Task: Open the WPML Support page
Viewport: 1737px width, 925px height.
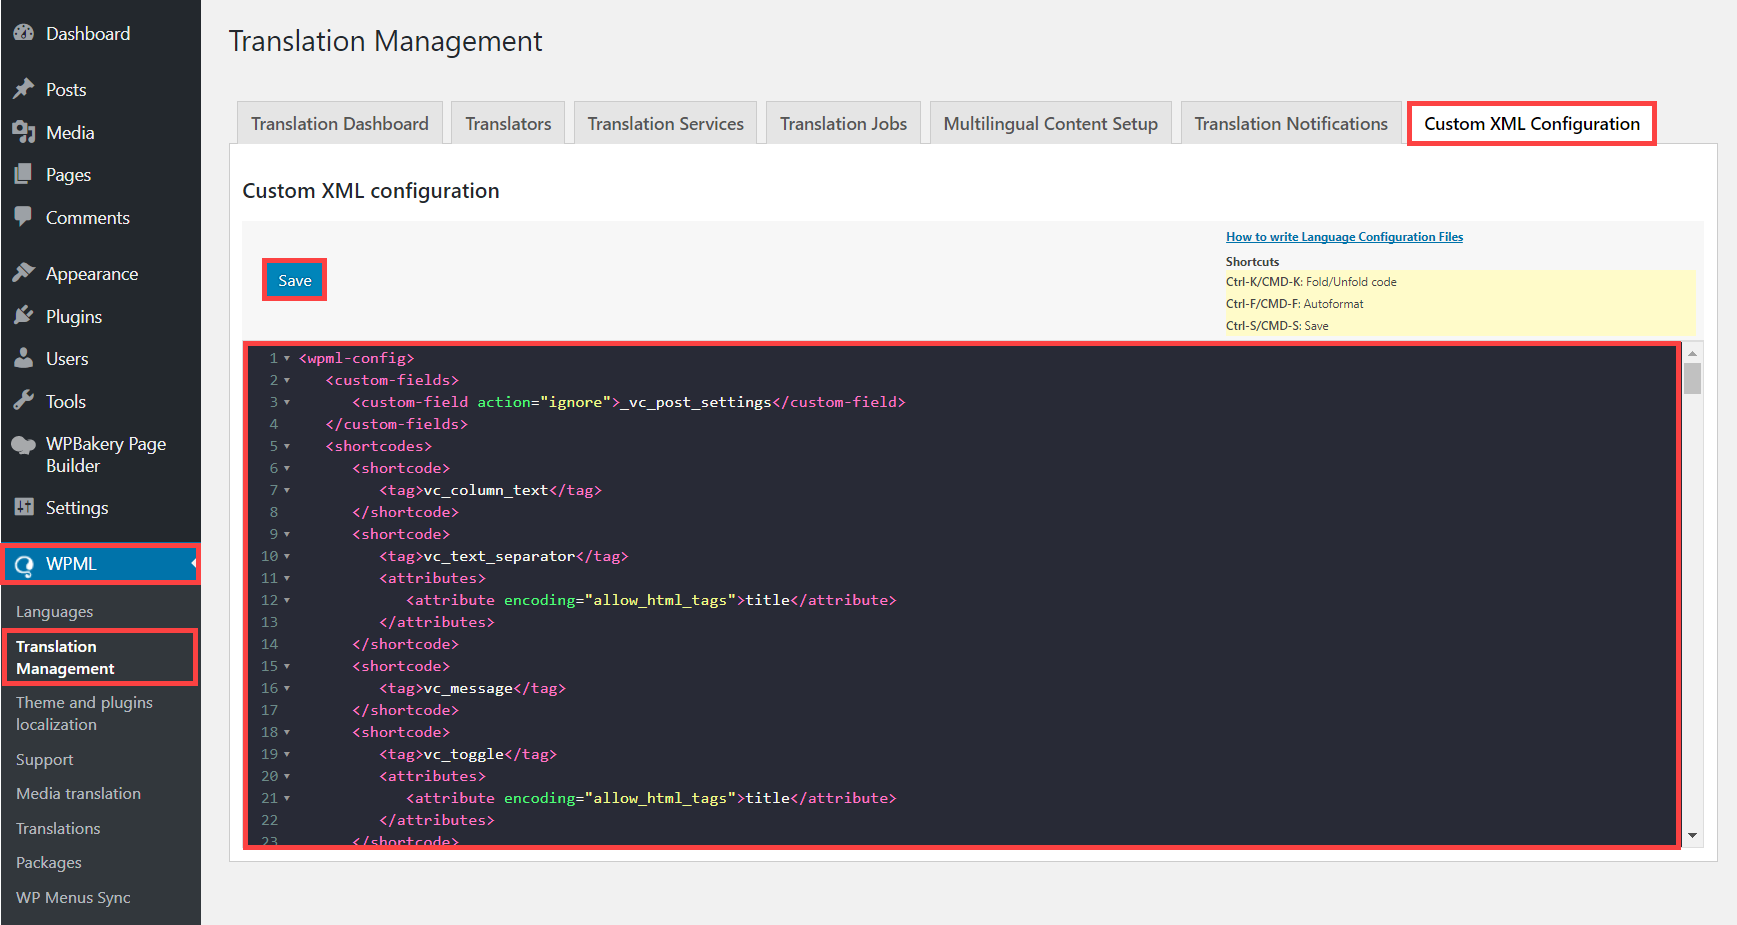Action: click(x=44, y=759)
